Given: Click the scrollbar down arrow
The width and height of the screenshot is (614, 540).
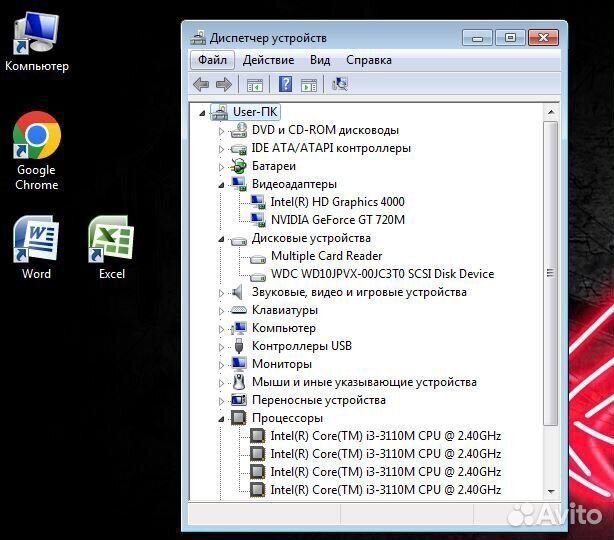Looking at the screenshot, I should click(551, 491).
